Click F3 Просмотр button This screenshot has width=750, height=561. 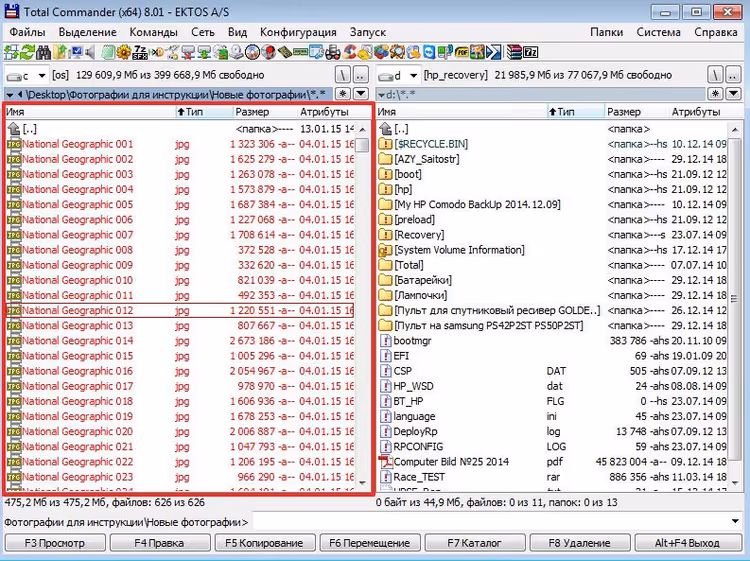[55, 543]
